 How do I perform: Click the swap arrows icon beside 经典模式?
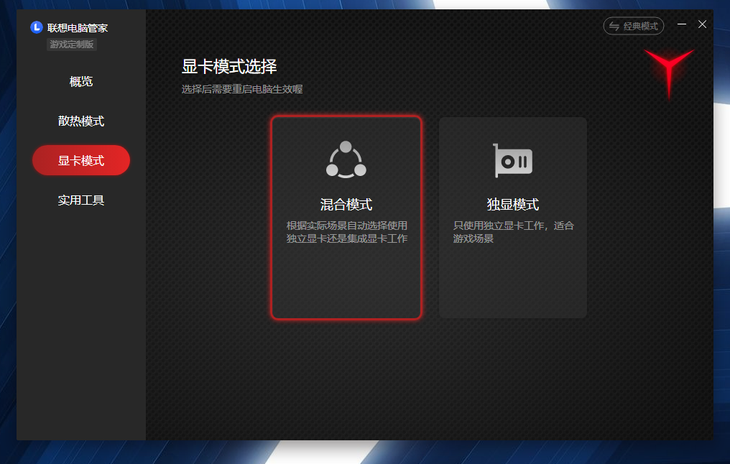coord(614,26)
